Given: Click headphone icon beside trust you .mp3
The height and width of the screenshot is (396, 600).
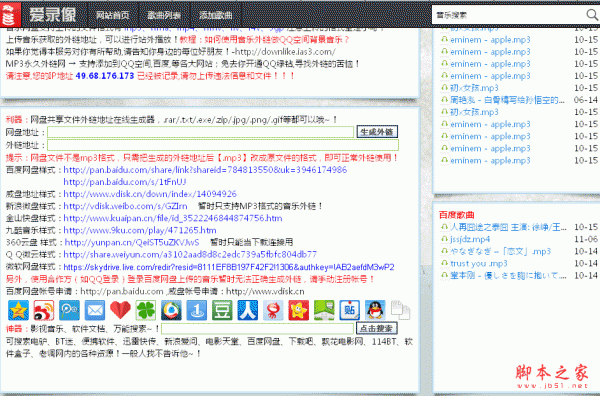Looking at the screenshot, I should click(444, 263).
